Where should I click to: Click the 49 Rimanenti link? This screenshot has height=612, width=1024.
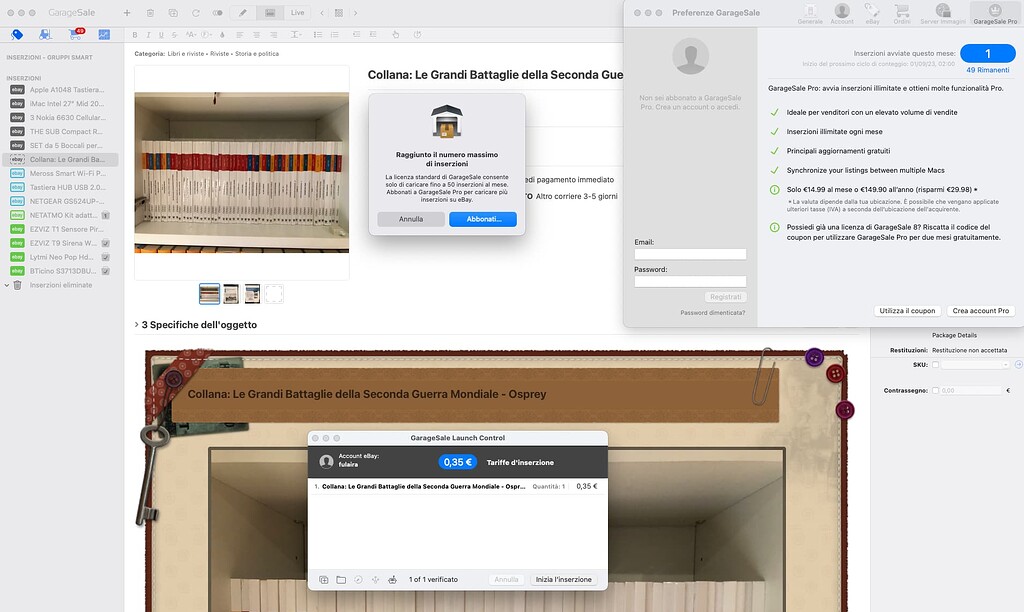click(x=987, y=70)
